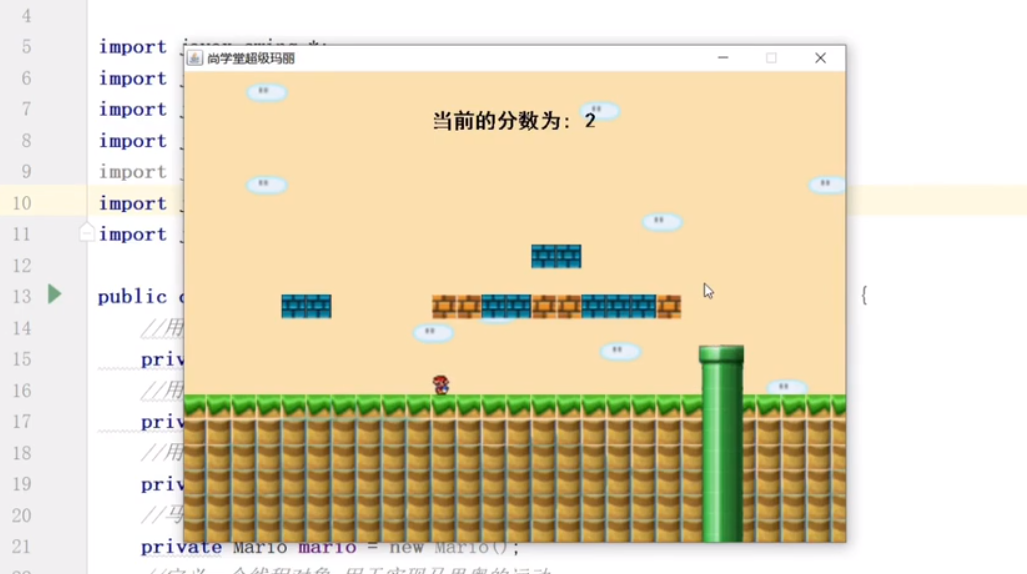Click the import keyword on line 5

[133, 47]
